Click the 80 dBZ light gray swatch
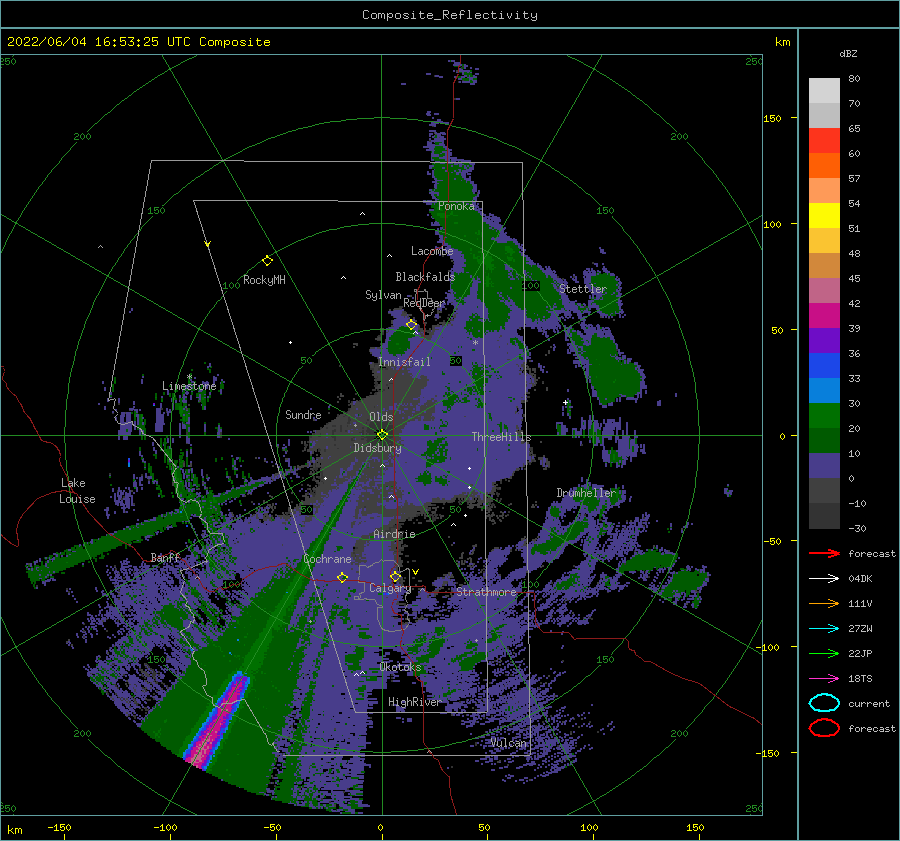This screenshot has height=841, width=900. (x=824, y=91)
